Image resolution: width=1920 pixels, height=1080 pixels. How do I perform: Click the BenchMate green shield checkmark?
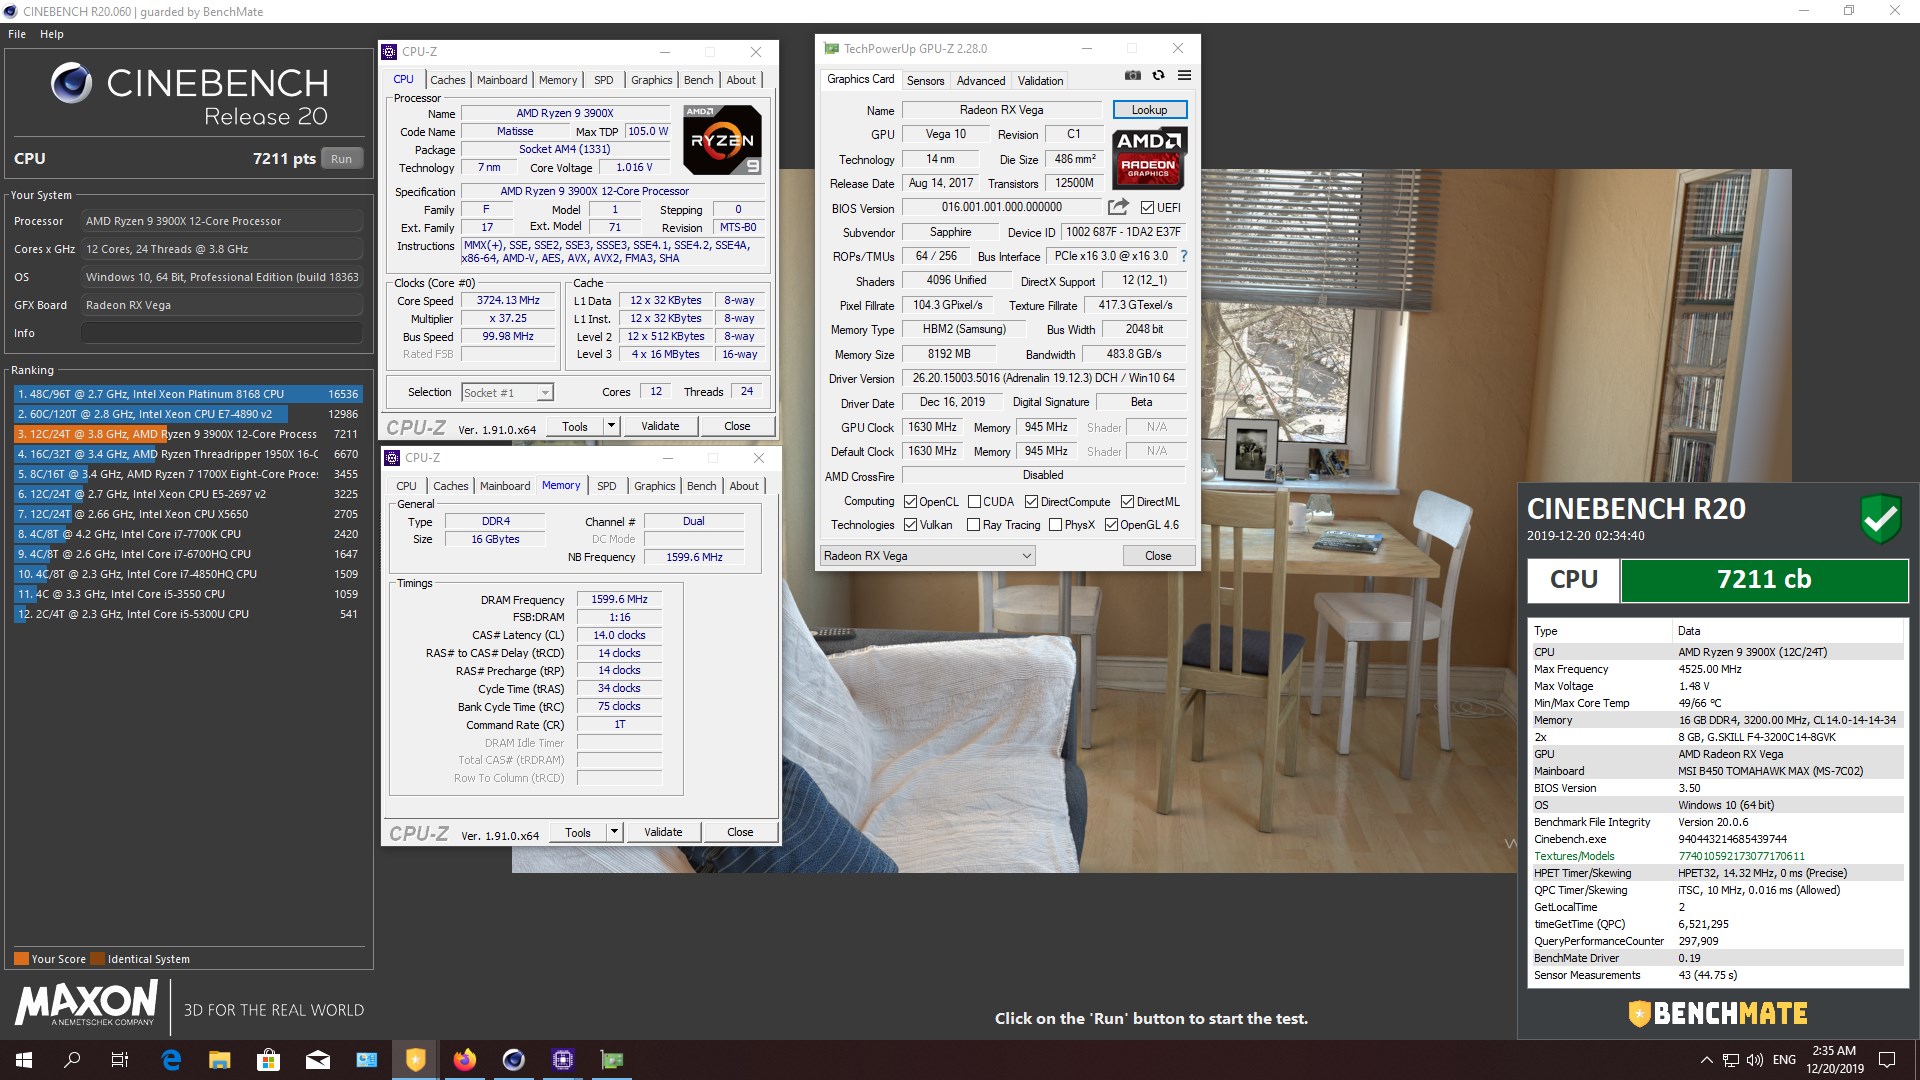pyautogui.click(x=1880, y=518)
